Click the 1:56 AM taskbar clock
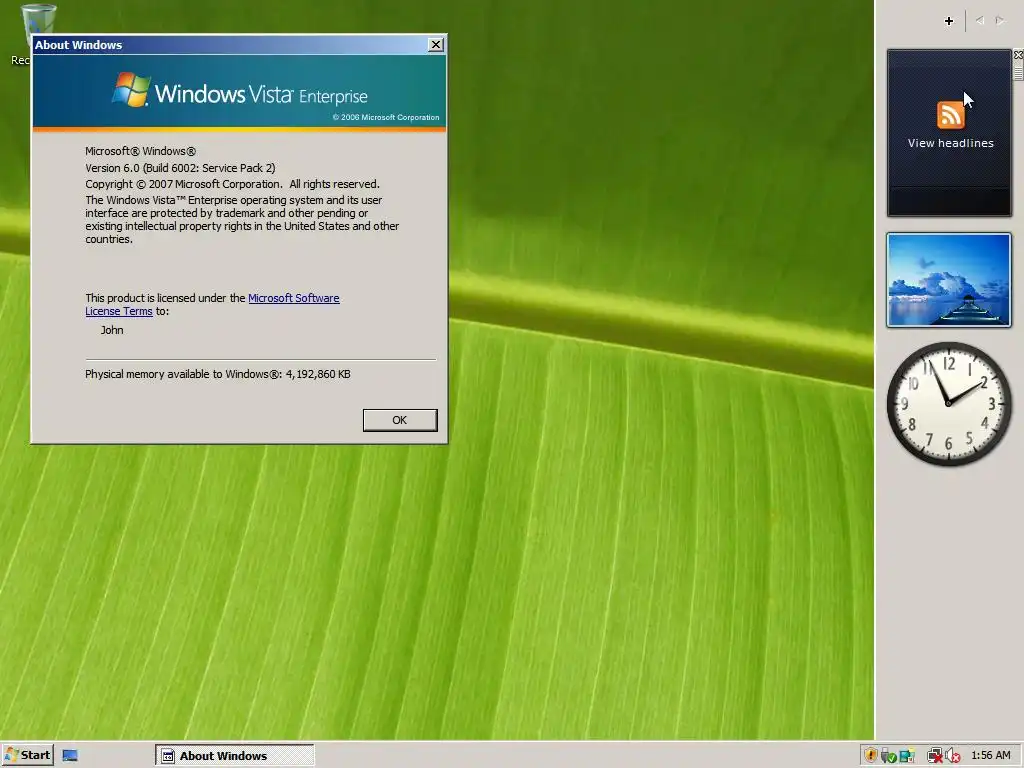This screenshot has width=1024, height=768. [x=990, y=756]
